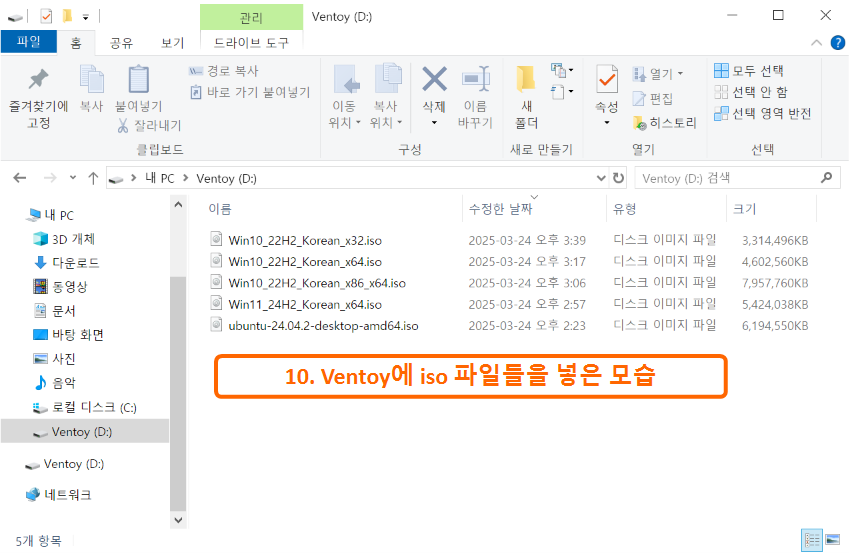
Task: Collapse the ribbon with chevron arrow
Action: (x=817, y=43)
